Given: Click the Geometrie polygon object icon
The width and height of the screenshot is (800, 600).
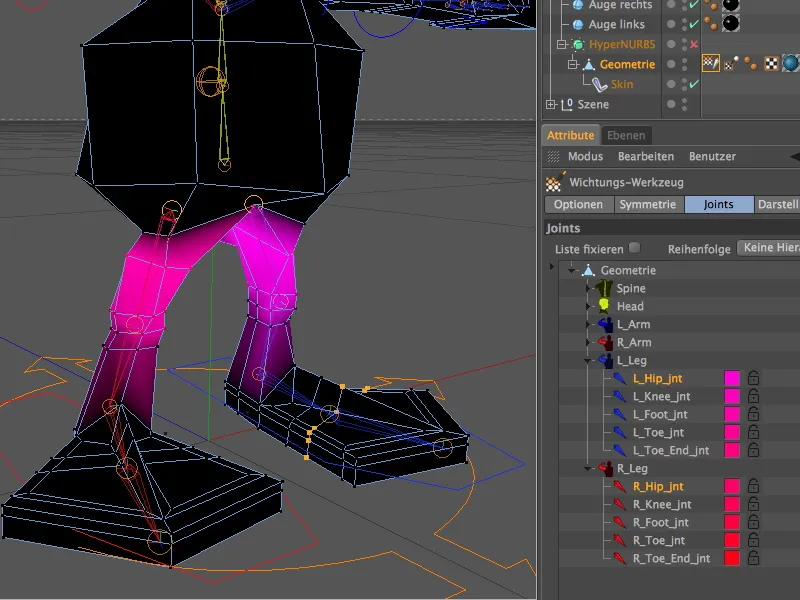Looking at the screenshot, I should (589, 64).
